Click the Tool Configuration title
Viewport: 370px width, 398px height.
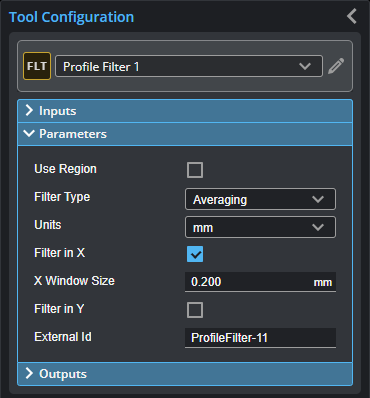(x=71, y=17)
